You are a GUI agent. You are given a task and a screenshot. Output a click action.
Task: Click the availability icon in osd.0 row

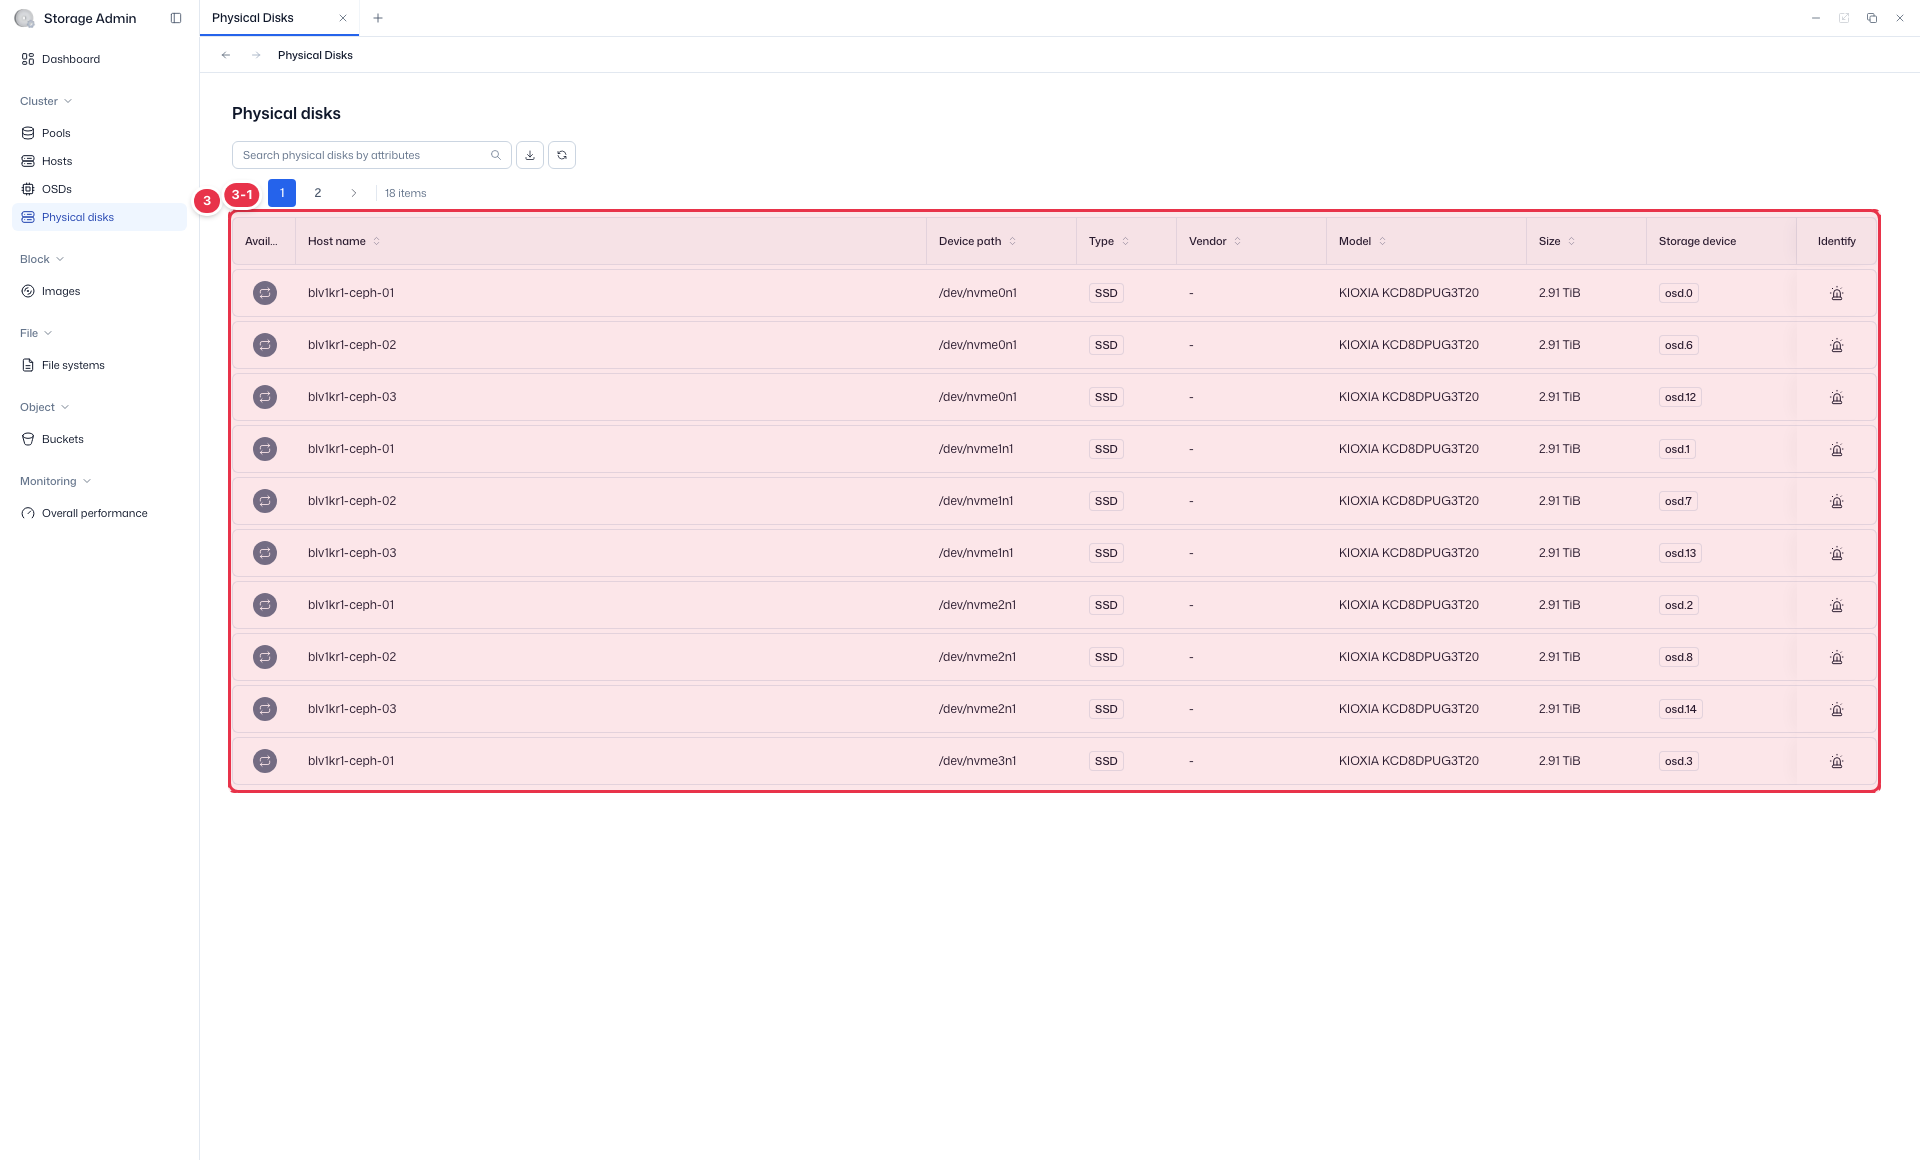[265, 293]
